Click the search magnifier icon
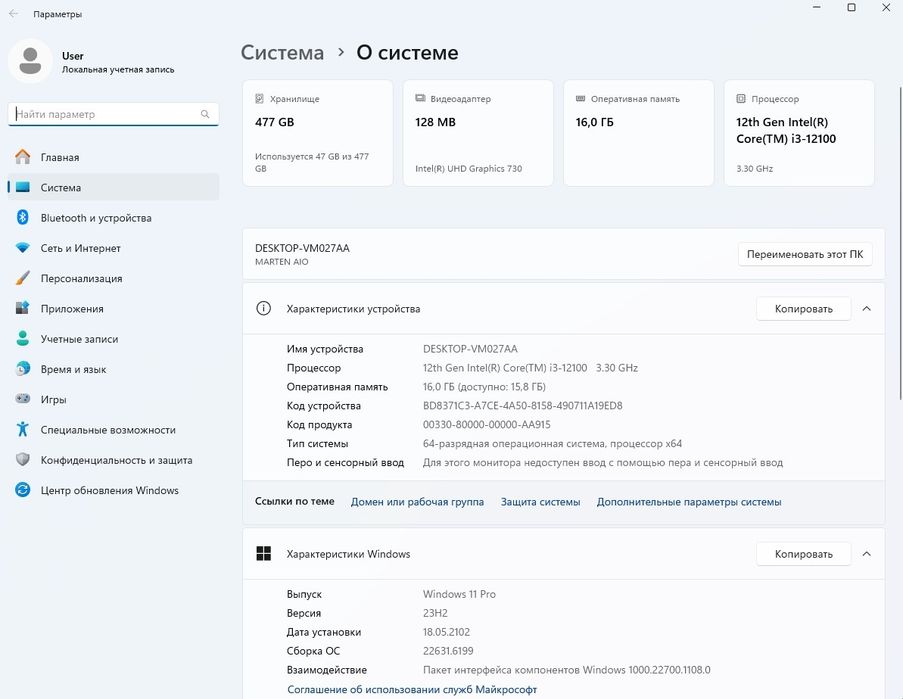 tap(205, 114)
